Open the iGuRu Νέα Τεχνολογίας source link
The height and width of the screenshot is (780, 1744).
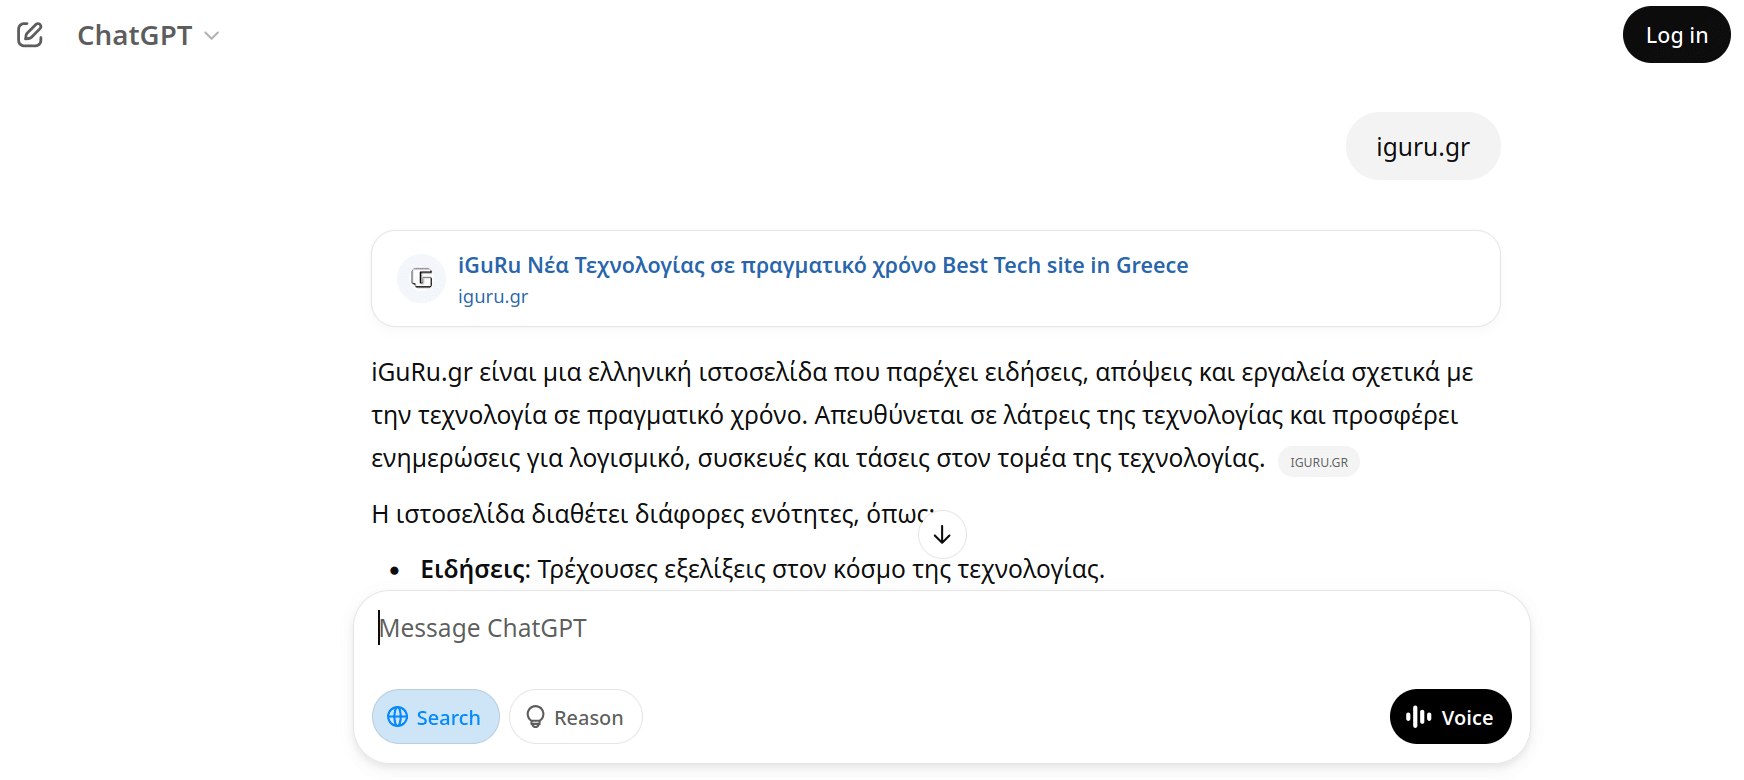click(822, 265)
